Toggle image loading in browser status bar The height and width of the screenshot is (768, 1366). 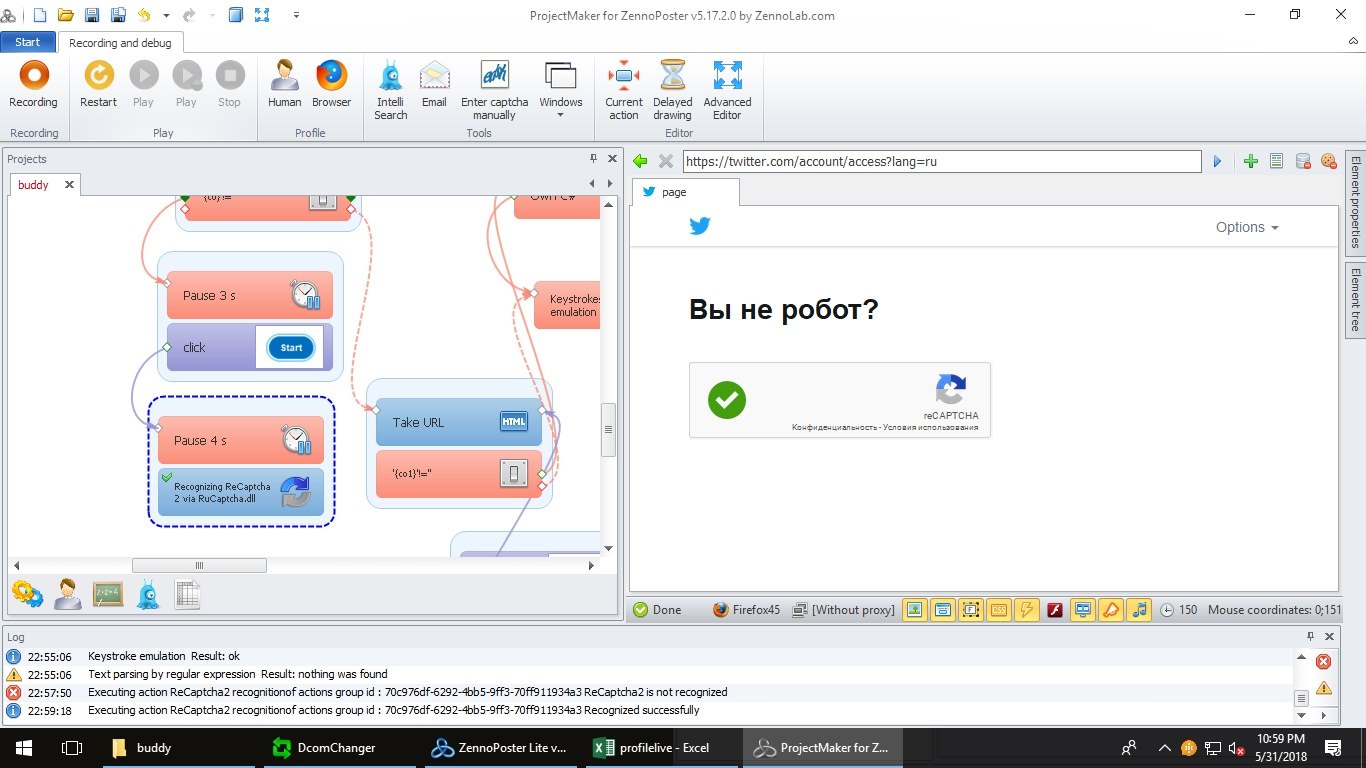[914, 609]
